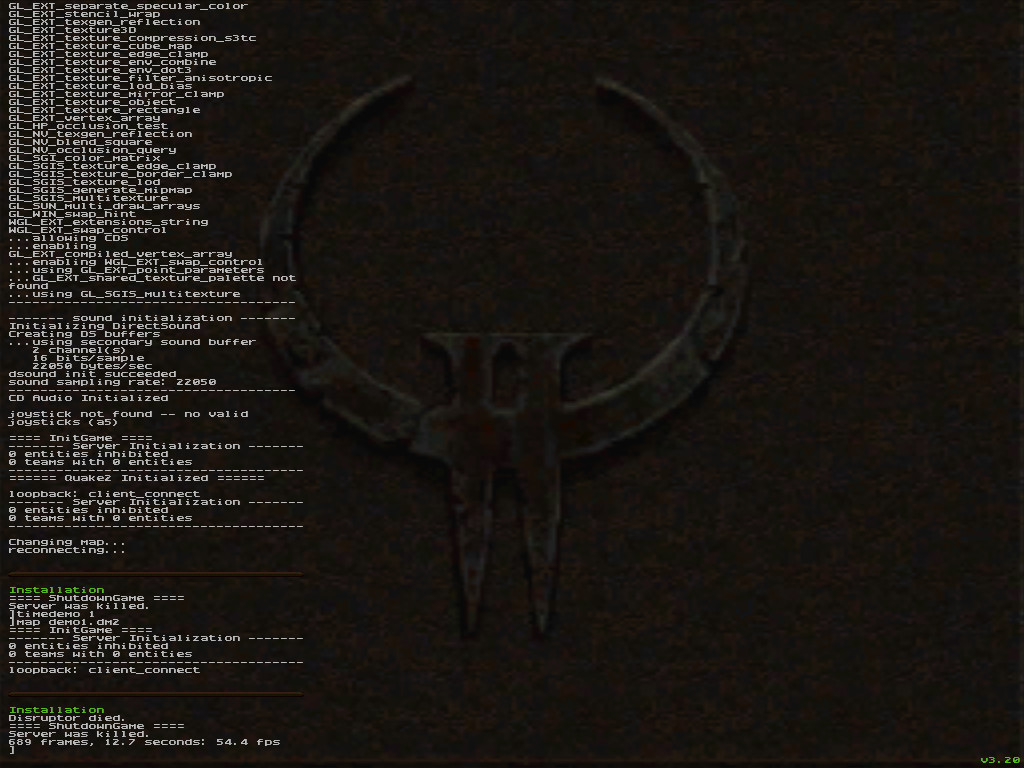Select the '22050 bytes/sec' value
1024x768 pixels.
tap(92, 366)
